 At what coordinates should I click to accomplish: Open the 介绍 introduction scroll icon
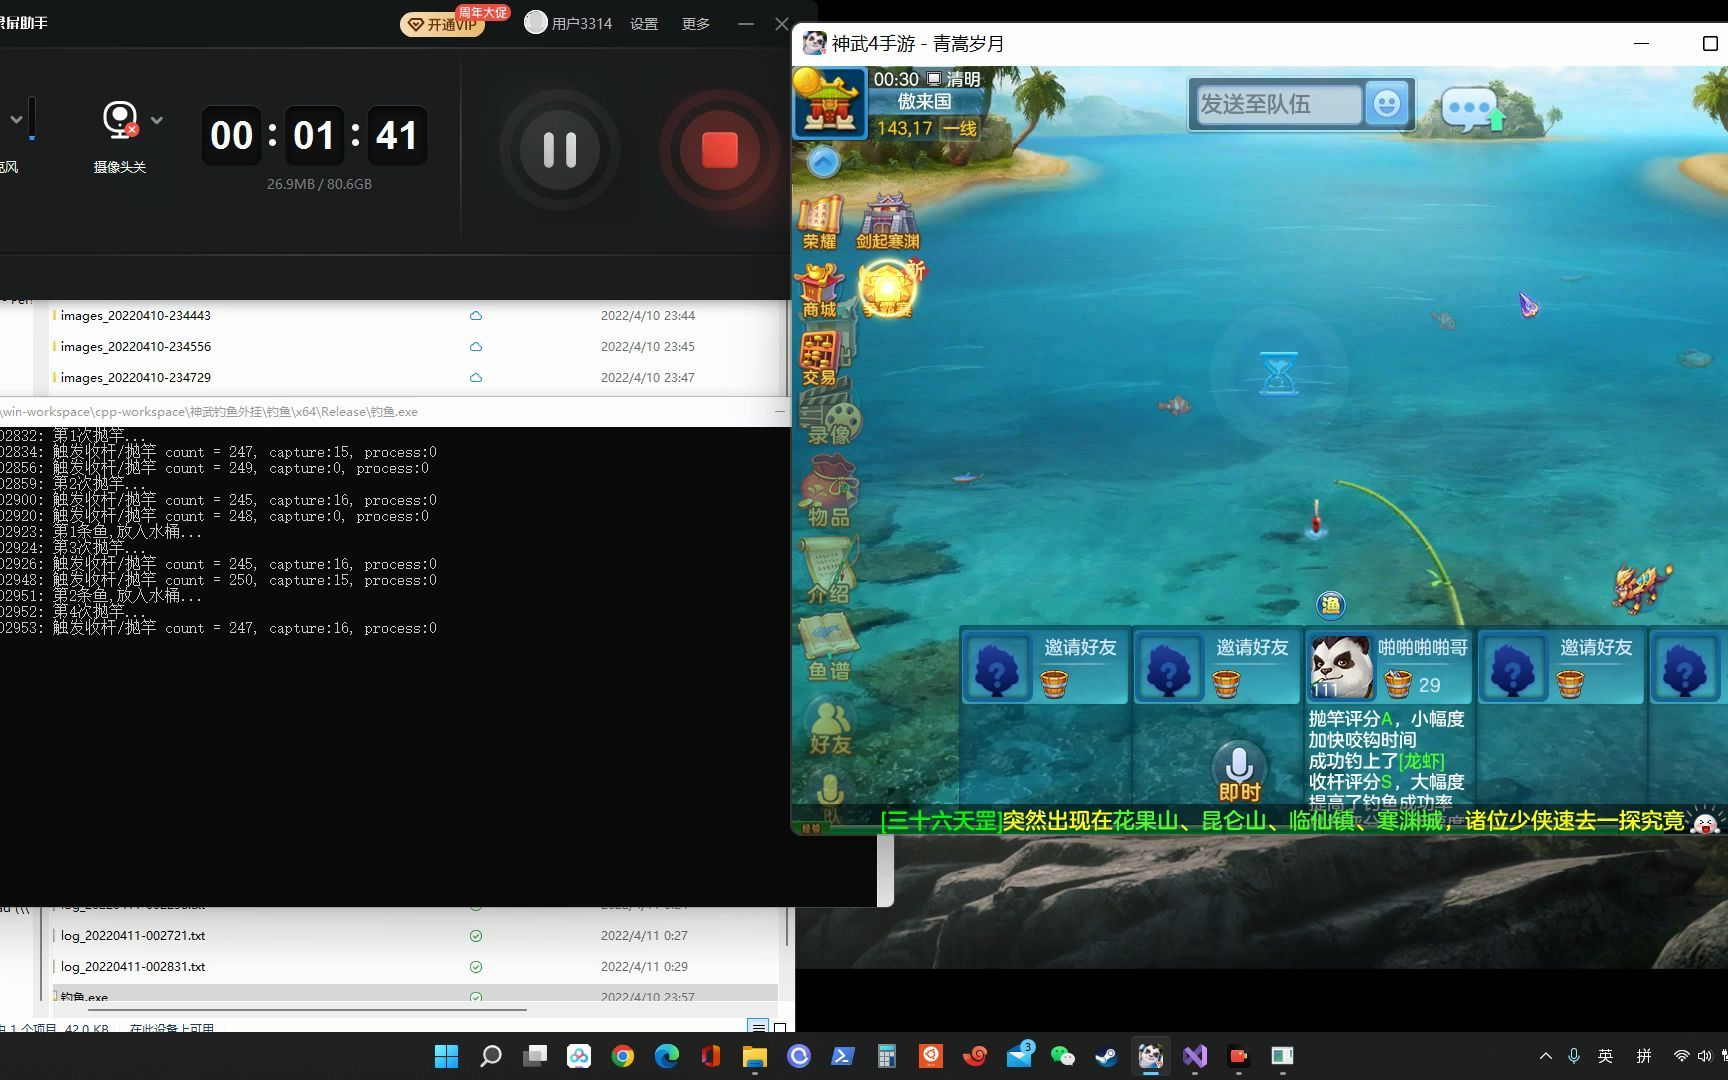[828, 570]
